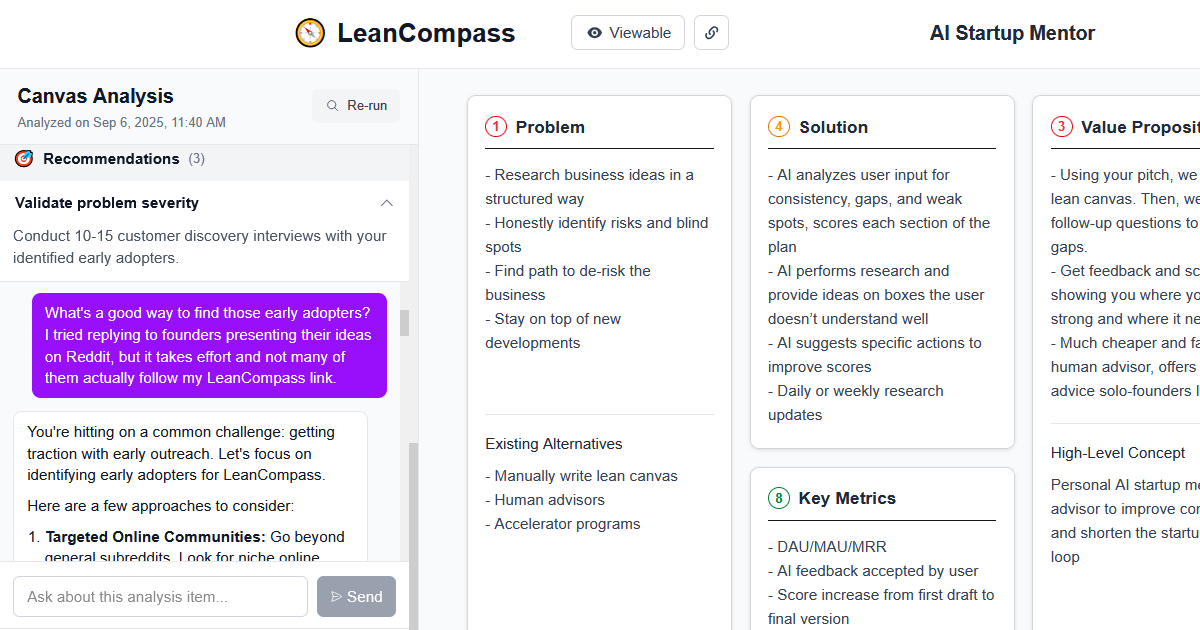Click the eye icon inside the Viewable button
Viewport: 1200px width, 630px height.
tap(595, 32)
